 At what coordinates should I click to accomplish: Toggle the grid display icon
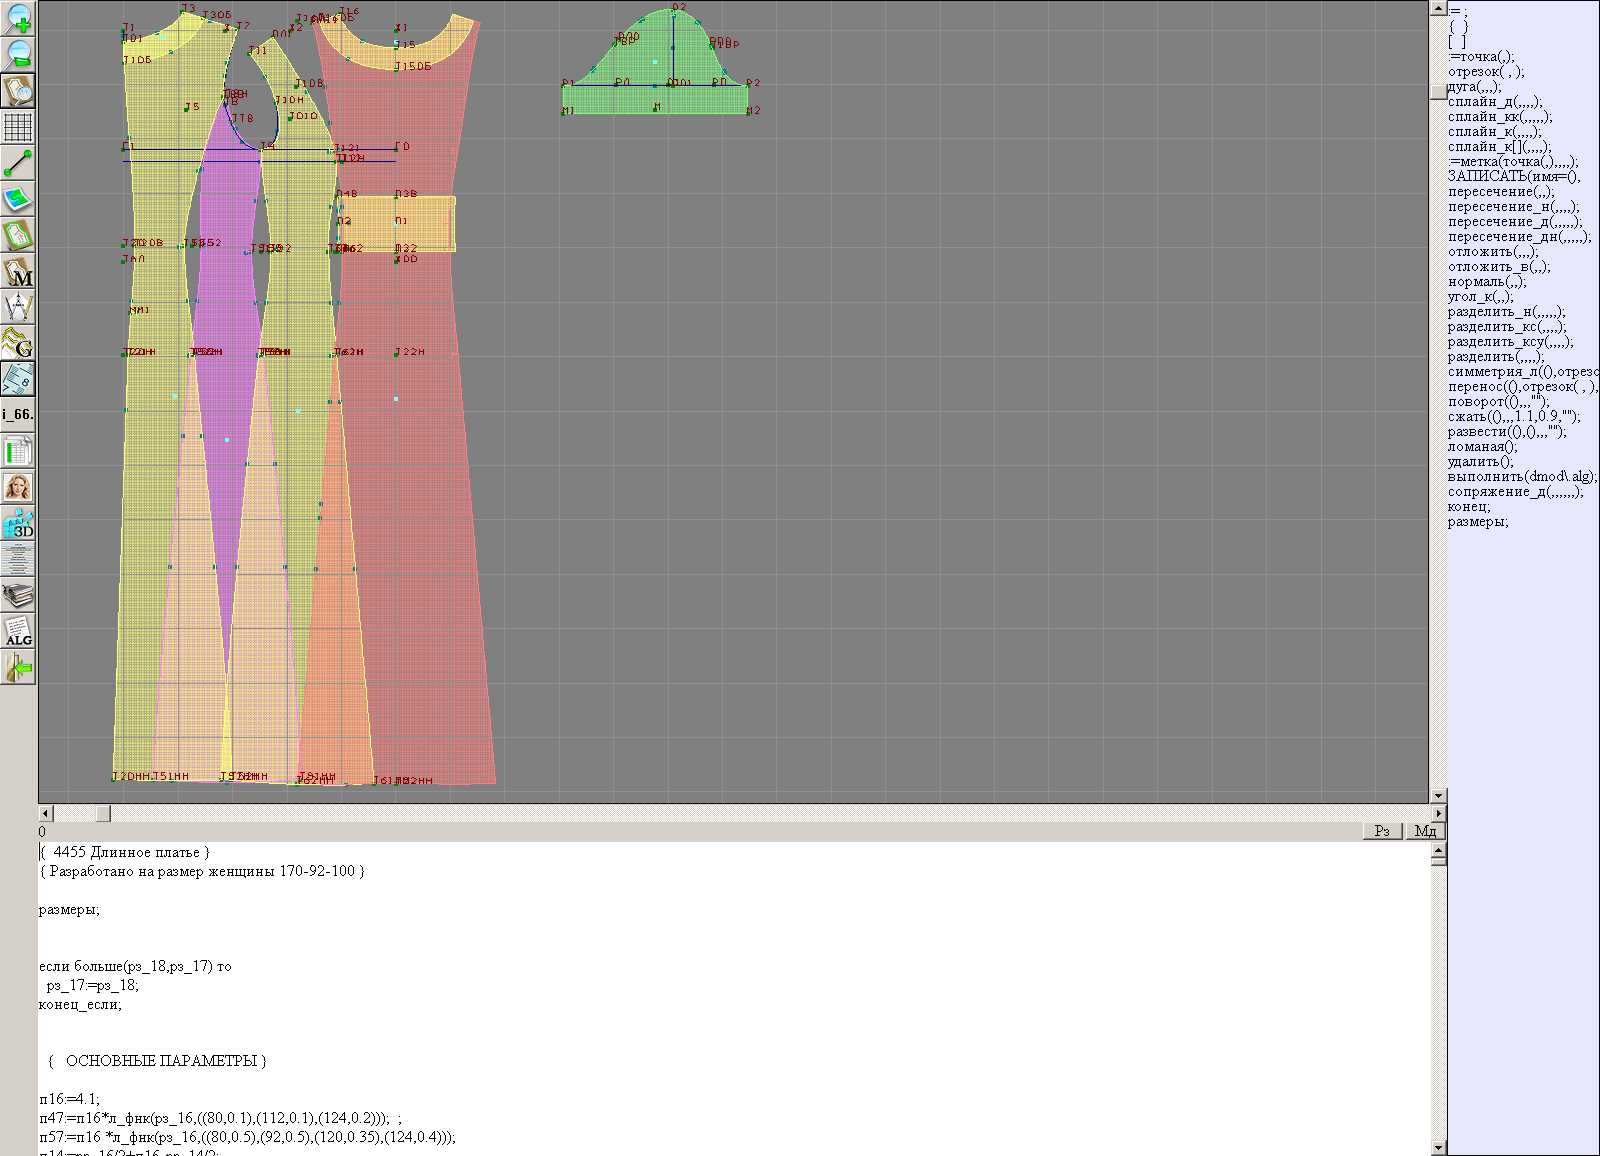coord(18,127)
